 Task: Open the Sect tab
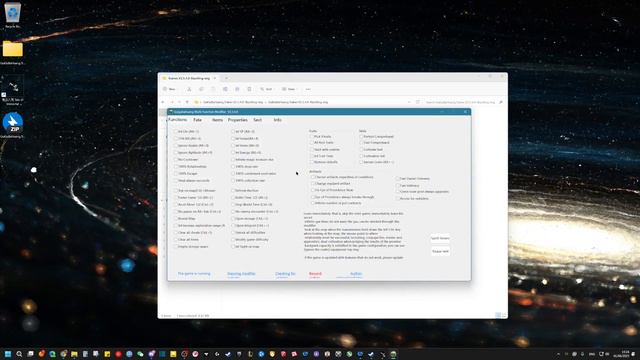click(x=258, y=120)
